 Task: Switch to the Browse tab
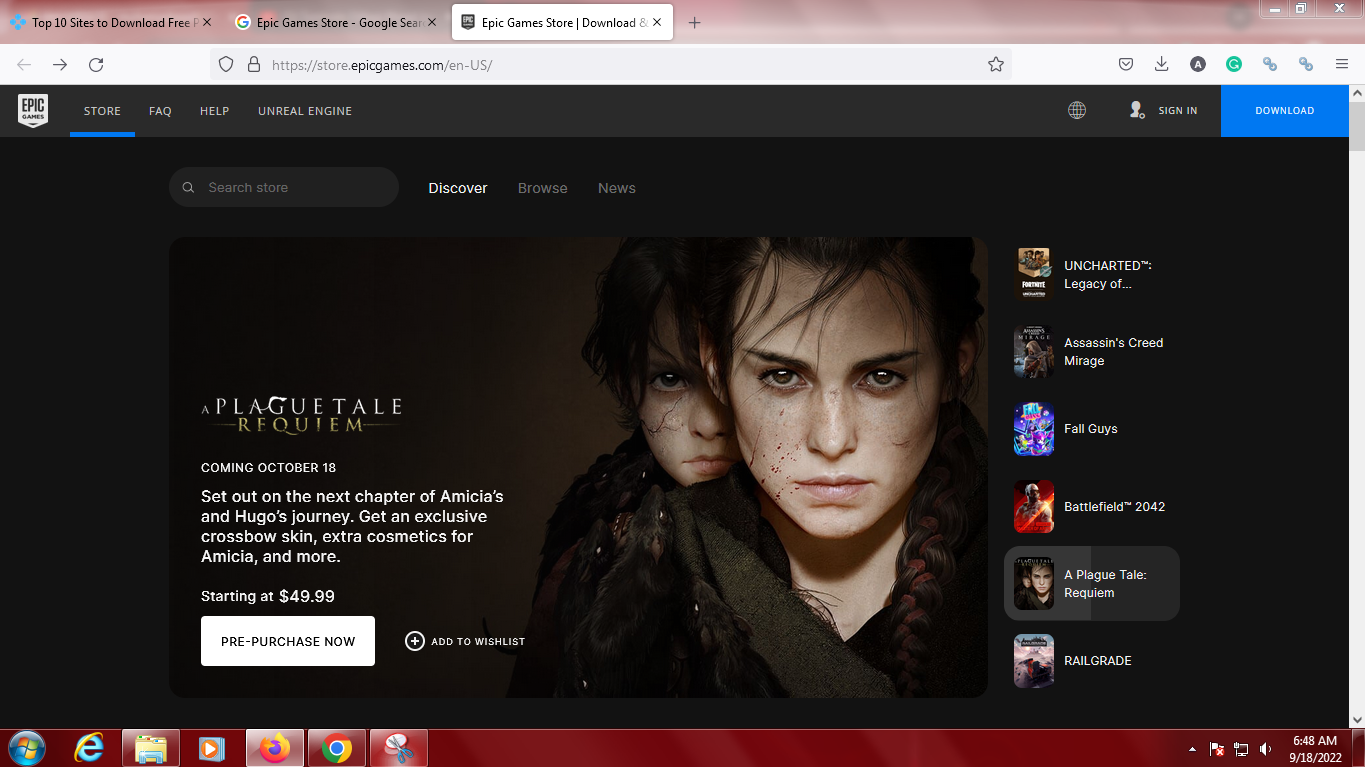coord(542,188)
